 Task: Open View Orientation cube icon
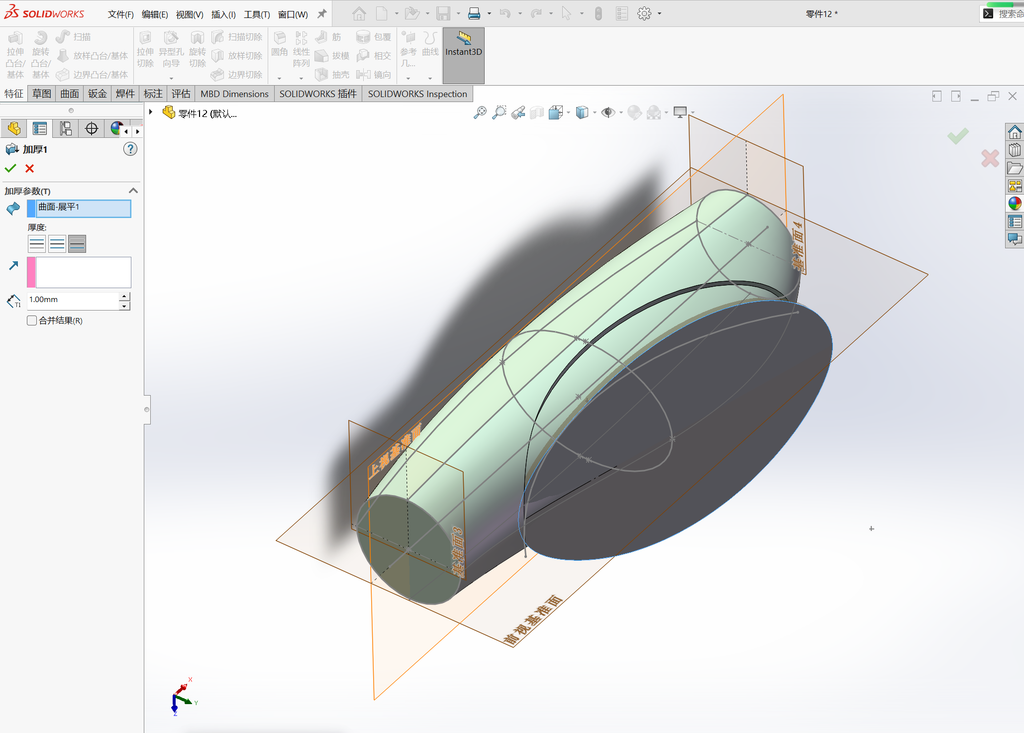point(556,113)
